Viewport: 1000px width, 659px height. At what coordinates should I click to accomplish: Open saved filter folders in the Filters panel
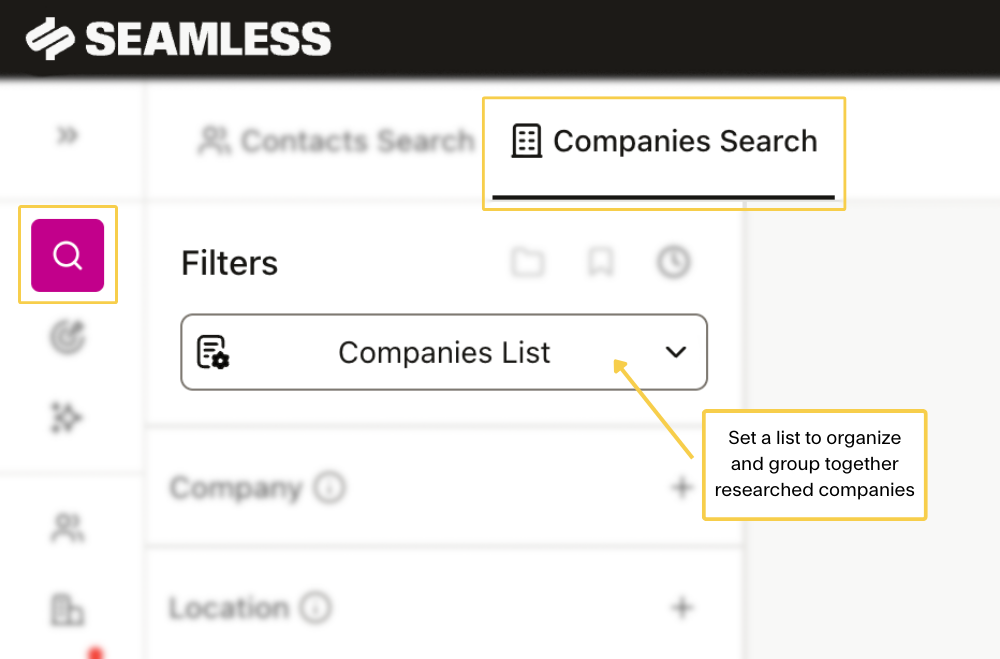[x=528, y=263]
